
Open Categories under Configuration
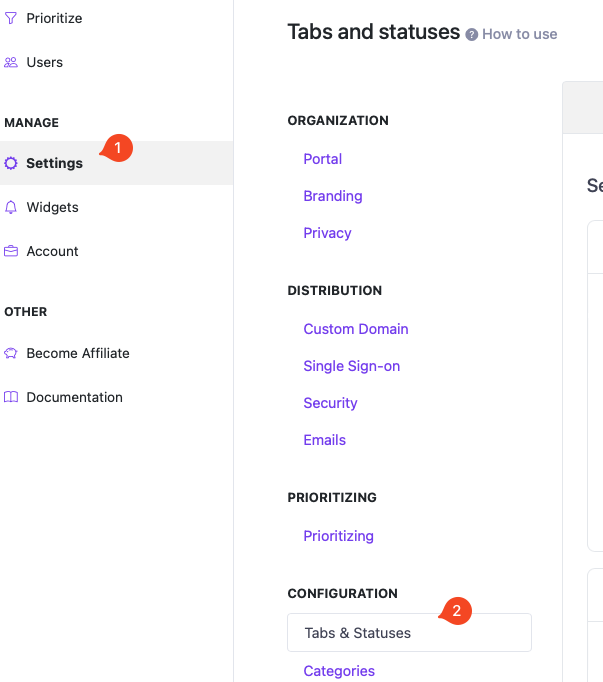[x=339, y=671]
